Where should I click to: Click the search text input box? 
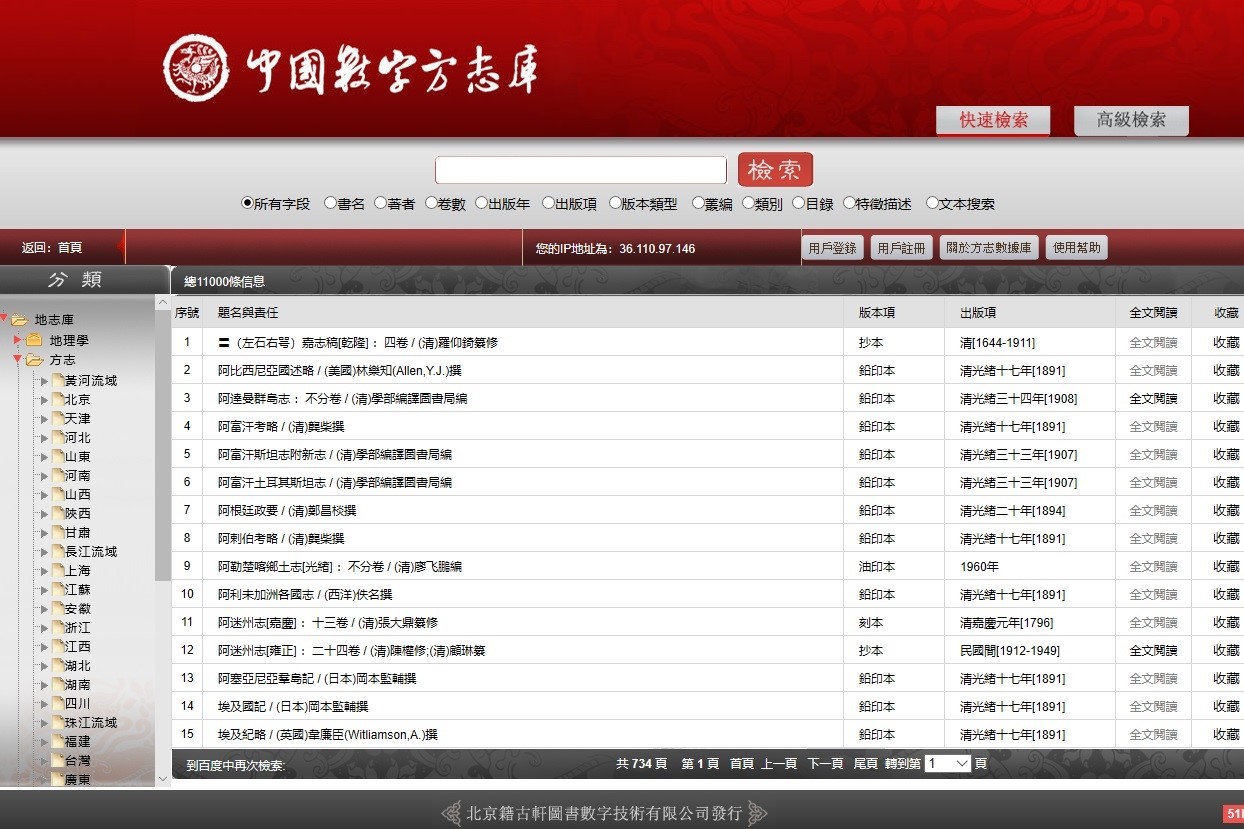coord(580,170)
